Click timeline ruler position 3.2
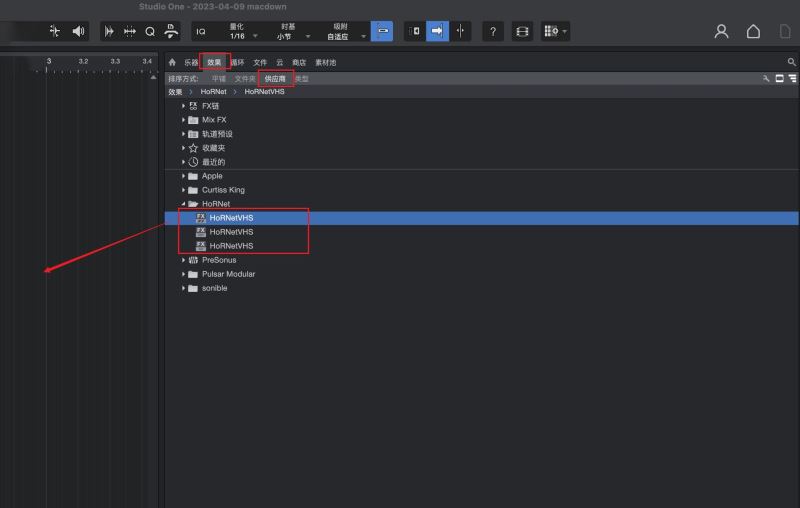 click(83, 61)
